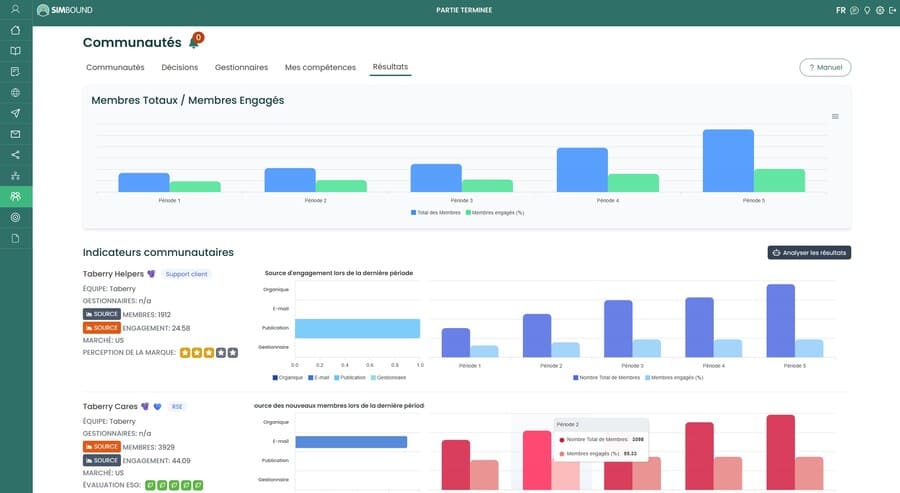The image size is (900, 493).
Task: Click the Simbound logo
Action: coord(64,10)
